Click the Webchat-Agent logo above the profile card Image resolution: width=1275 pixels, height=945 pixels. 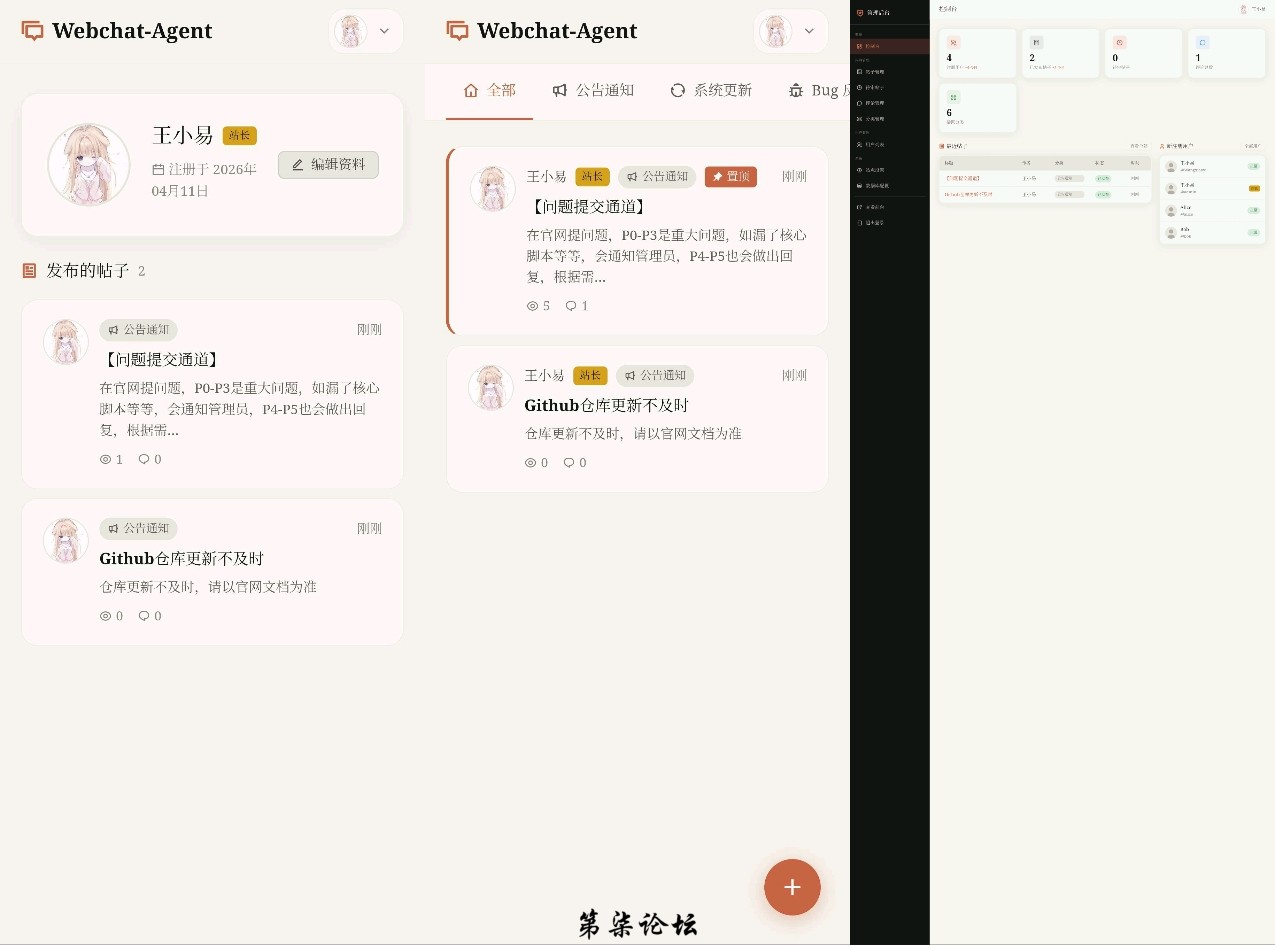[x=117, y=31]
